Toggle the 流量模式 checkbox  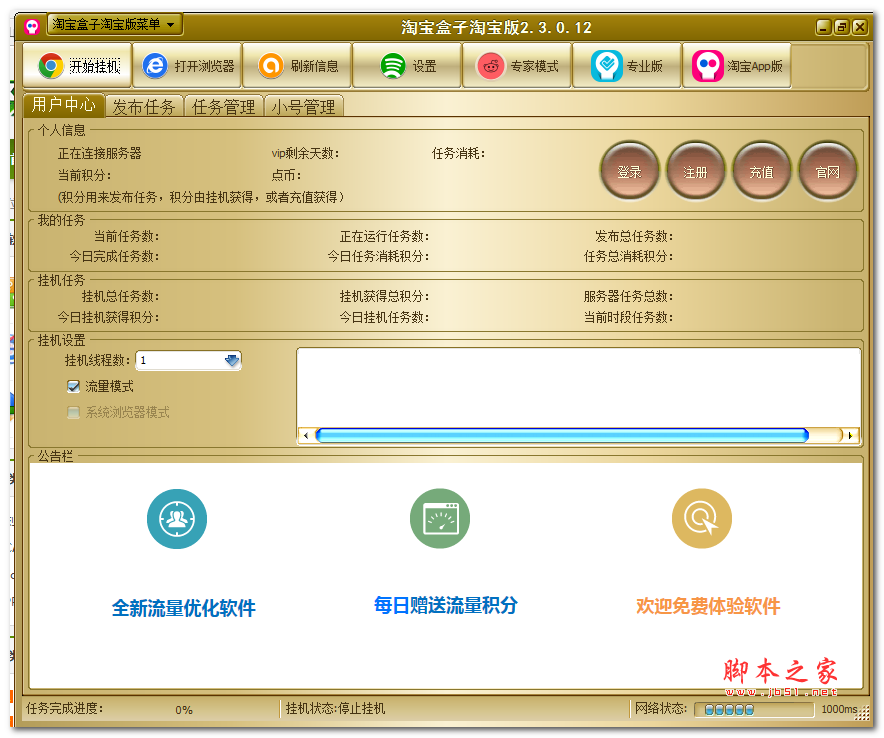(x=73, y=386)
